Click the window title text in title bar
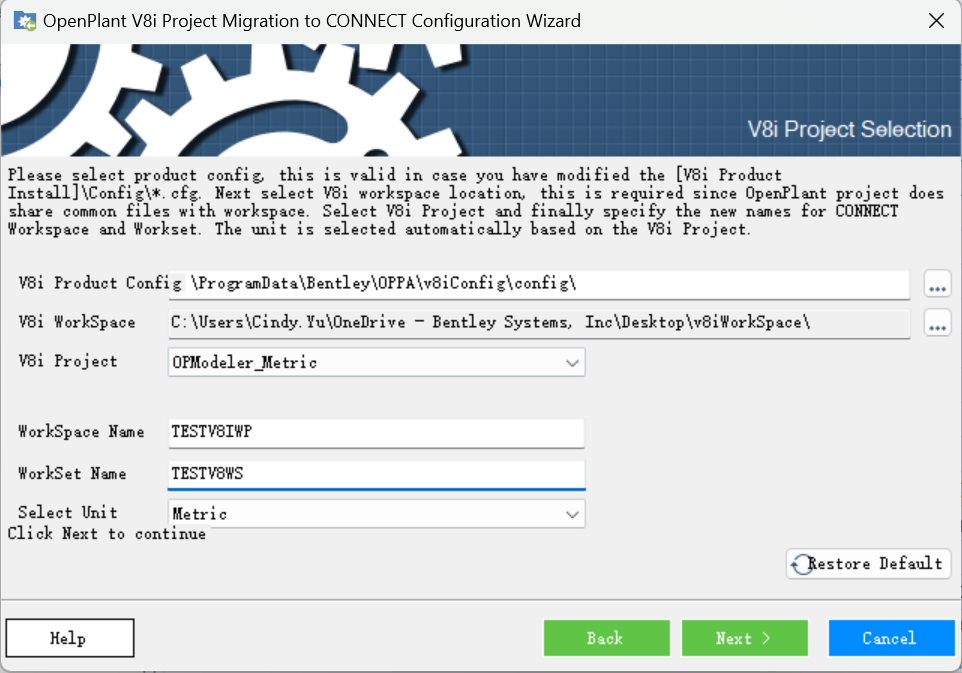Screen dimensions: 962x673 pyautogui.click(x=312, y=21)
